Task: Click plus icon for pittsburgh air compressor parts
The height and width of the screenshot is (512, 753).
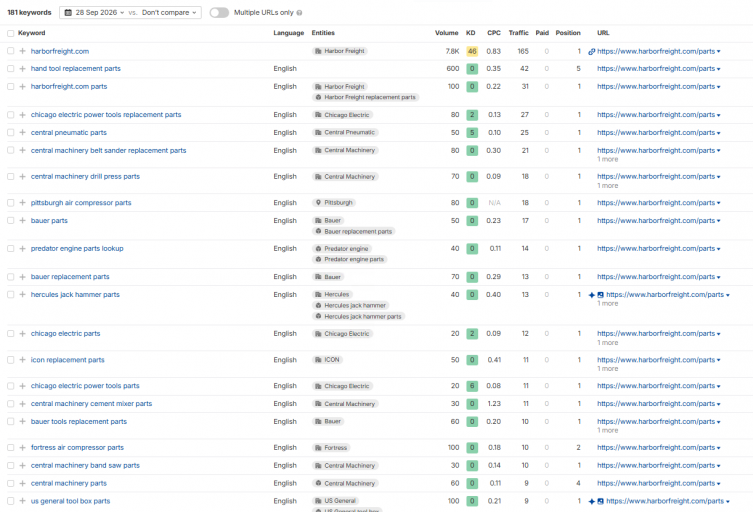Action: point(22,203)
